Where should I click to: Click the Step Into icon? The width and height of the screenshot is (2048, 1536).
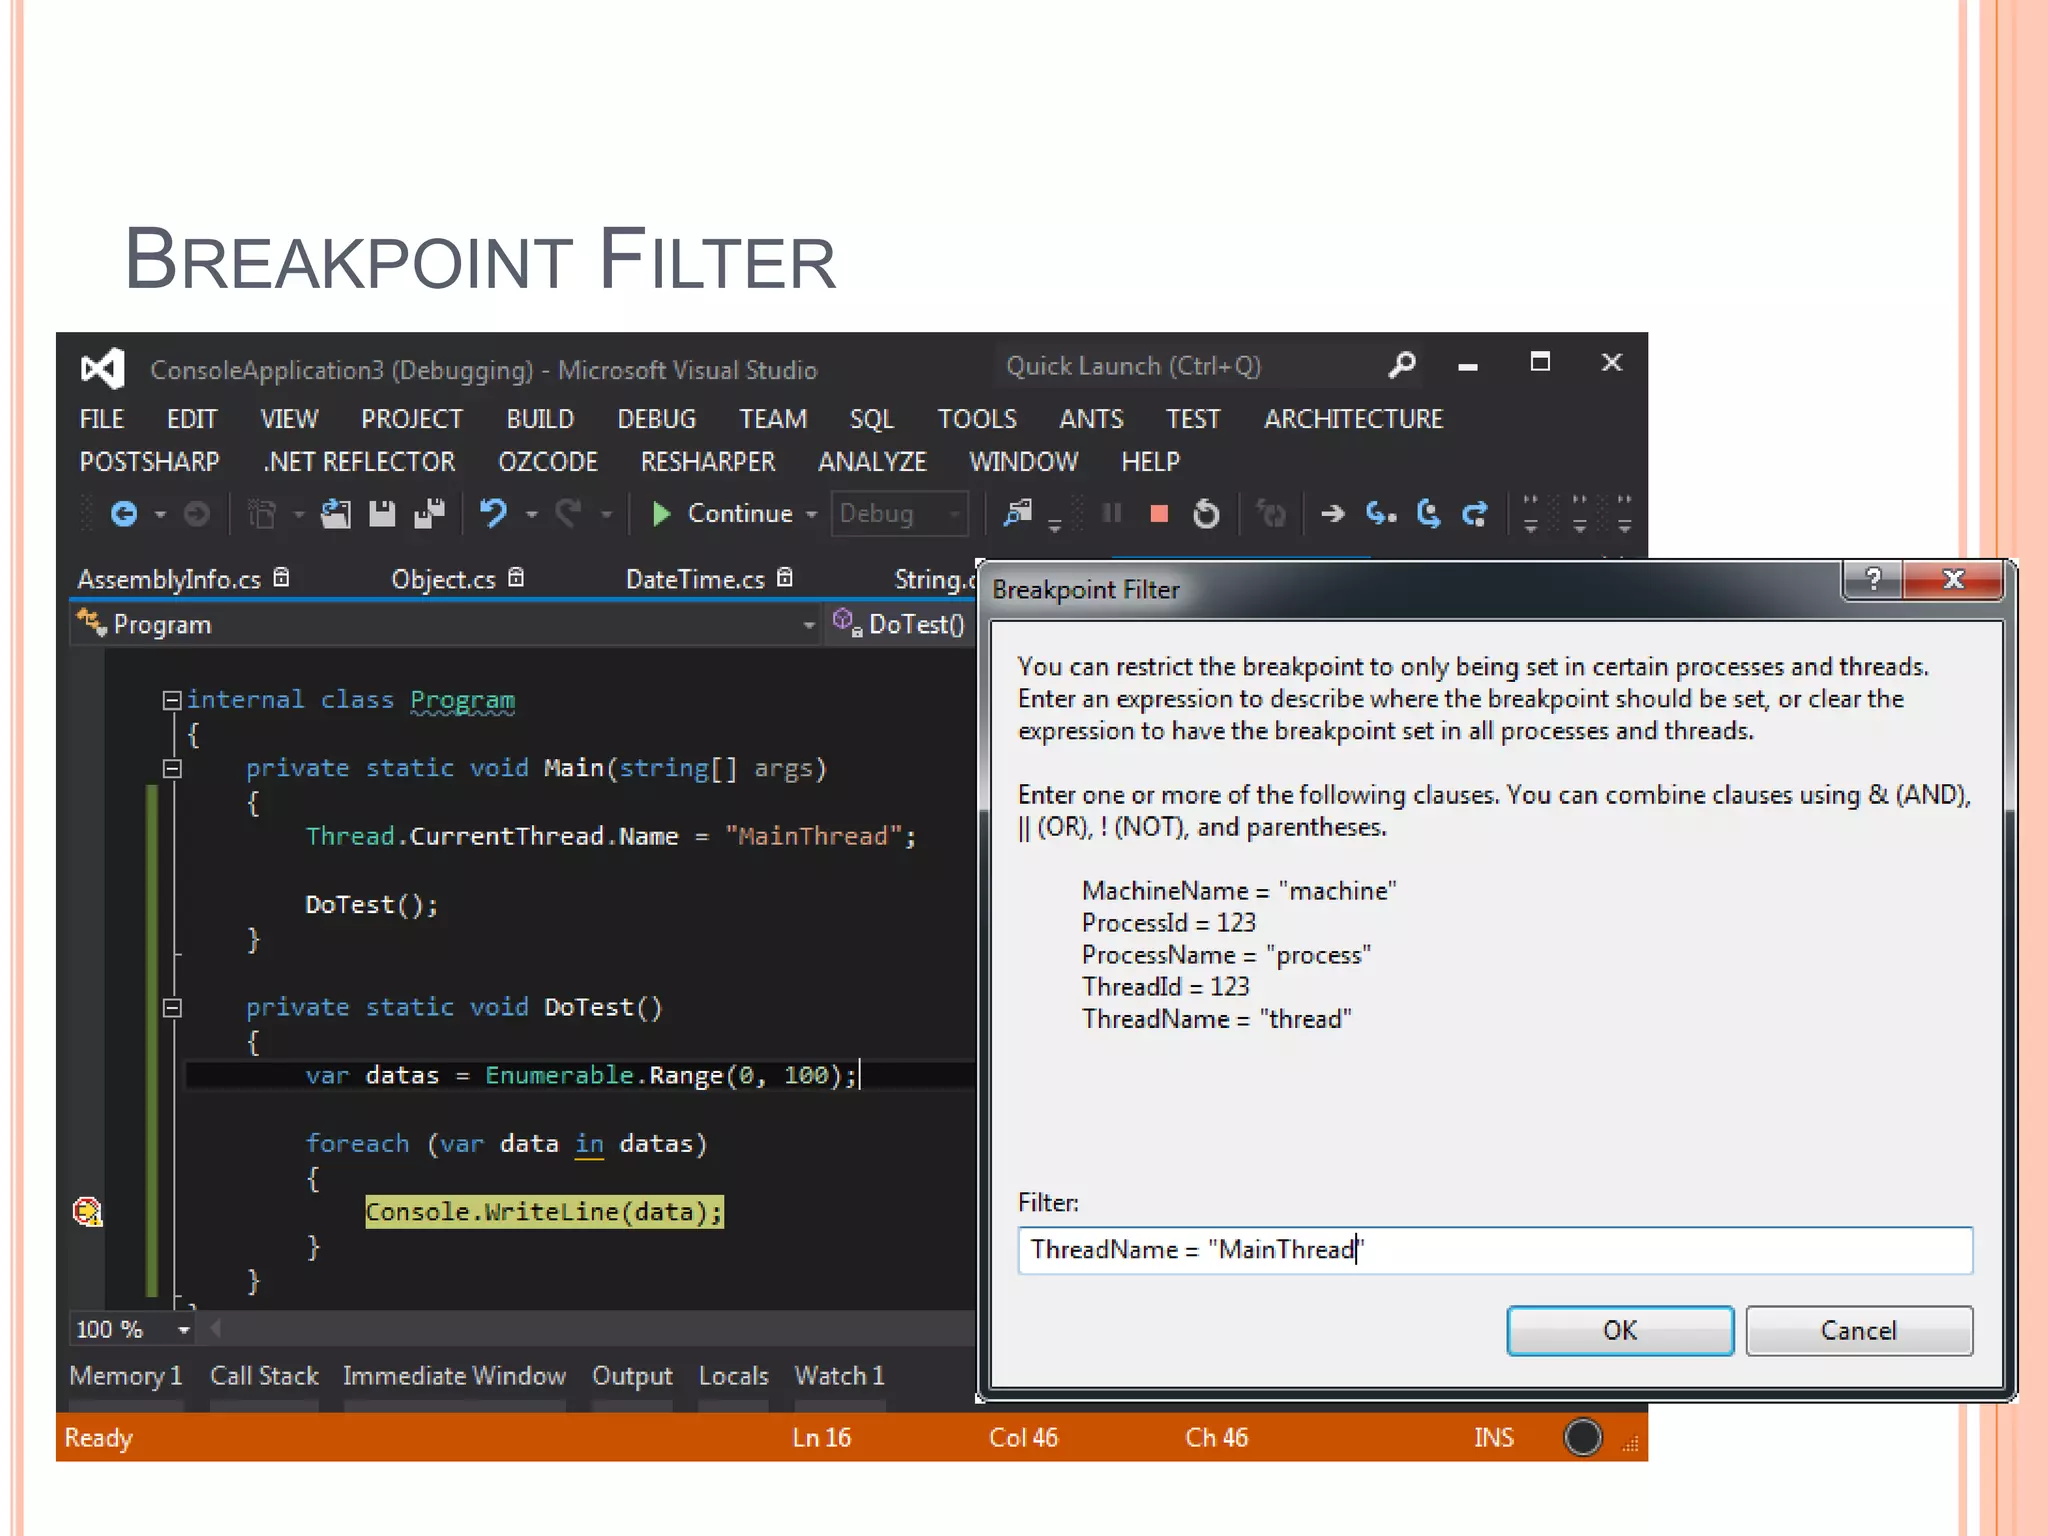click(x=1381, y=514)
